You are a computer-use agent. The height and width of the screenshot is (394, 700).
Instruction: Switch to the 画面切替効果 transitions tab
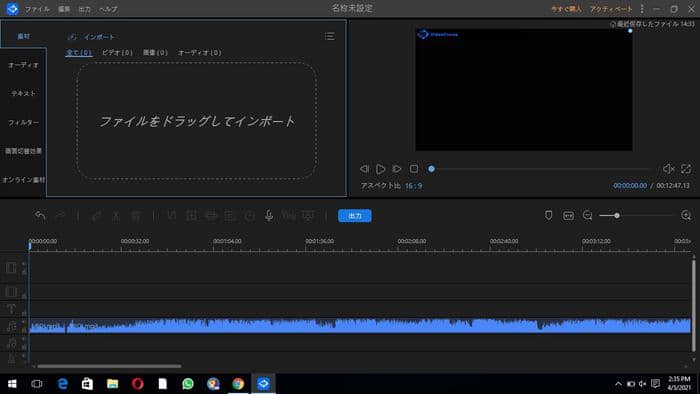[x=23, y=151]
